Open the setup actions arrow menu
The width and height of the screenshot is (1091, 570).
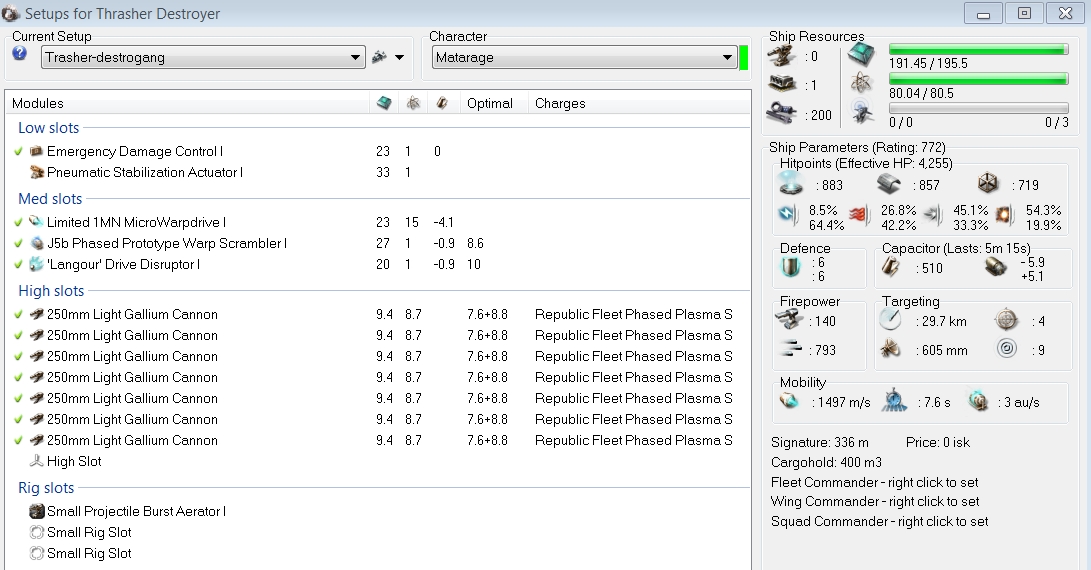[x=399, y=57]
